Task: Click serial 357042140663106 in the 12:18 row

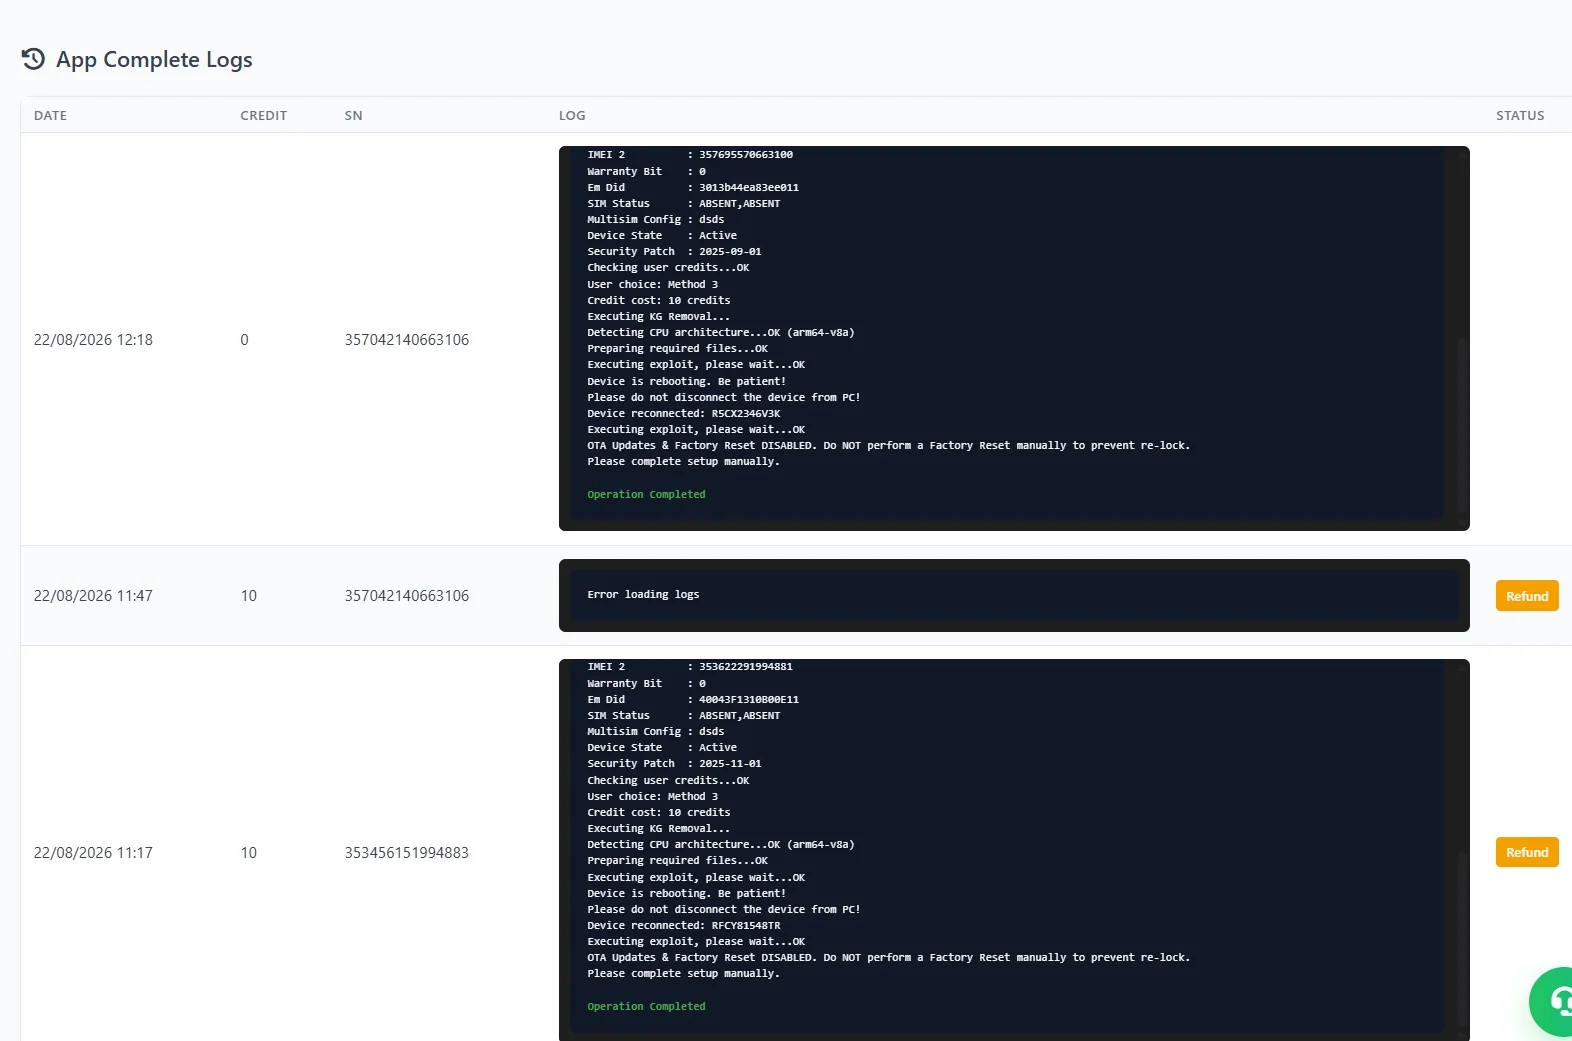Action: tap(406, 340)
